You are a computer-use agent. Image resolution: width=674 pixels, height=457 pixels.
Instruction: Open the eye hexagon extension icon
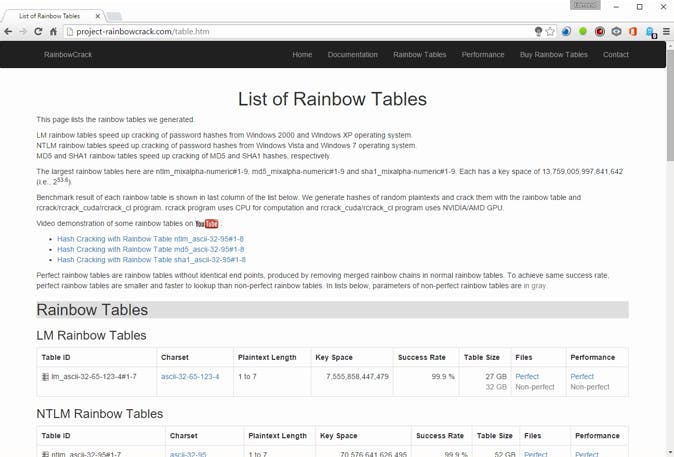tap(616, 31)
